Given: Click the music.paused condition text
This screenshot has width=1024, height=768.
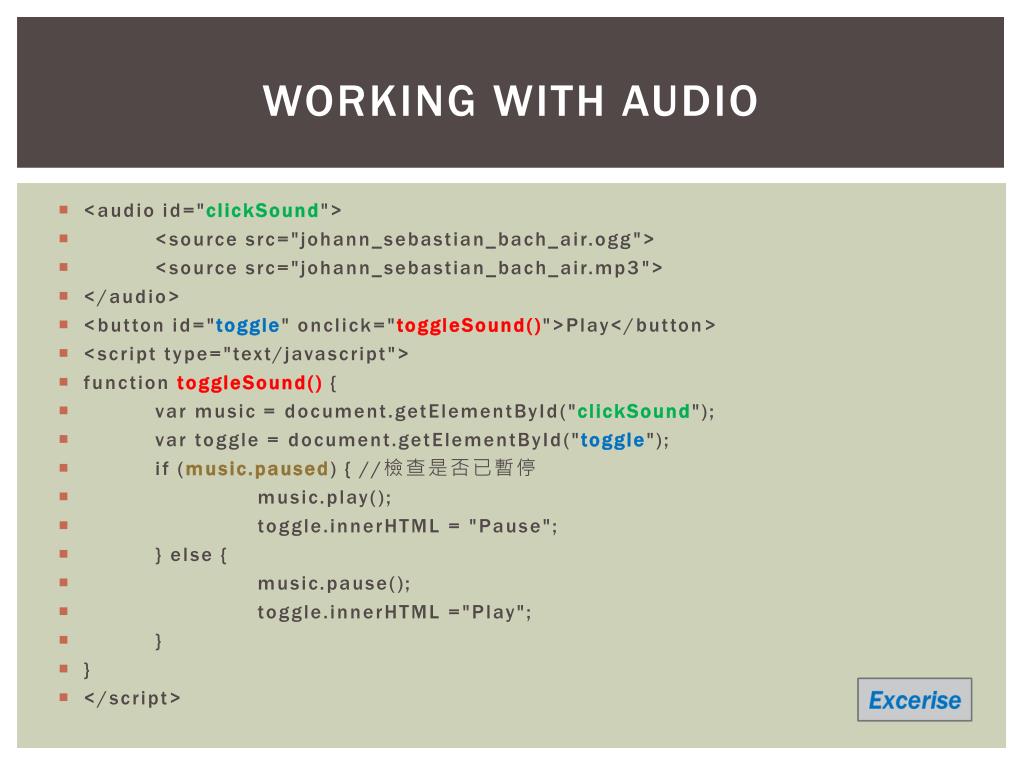Looking at the screenshot, I should point(257,469).
